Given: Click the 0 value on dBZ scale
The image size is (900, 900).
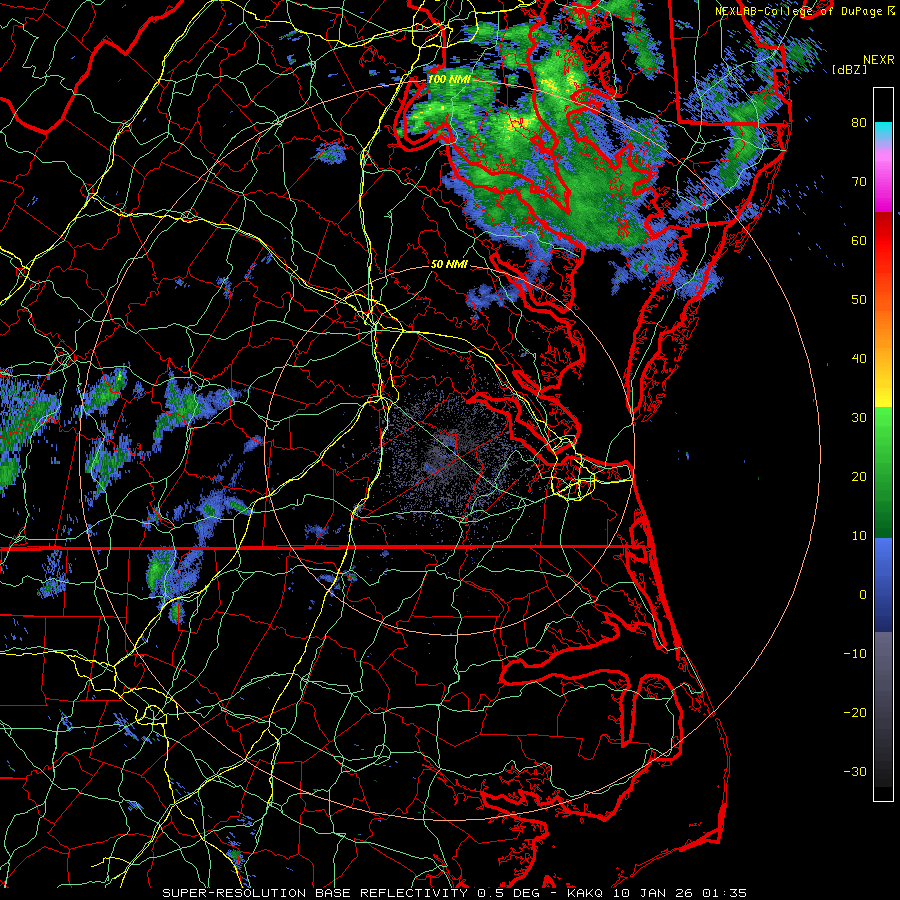Looking at the screenshot, I should tap(863, 595).
